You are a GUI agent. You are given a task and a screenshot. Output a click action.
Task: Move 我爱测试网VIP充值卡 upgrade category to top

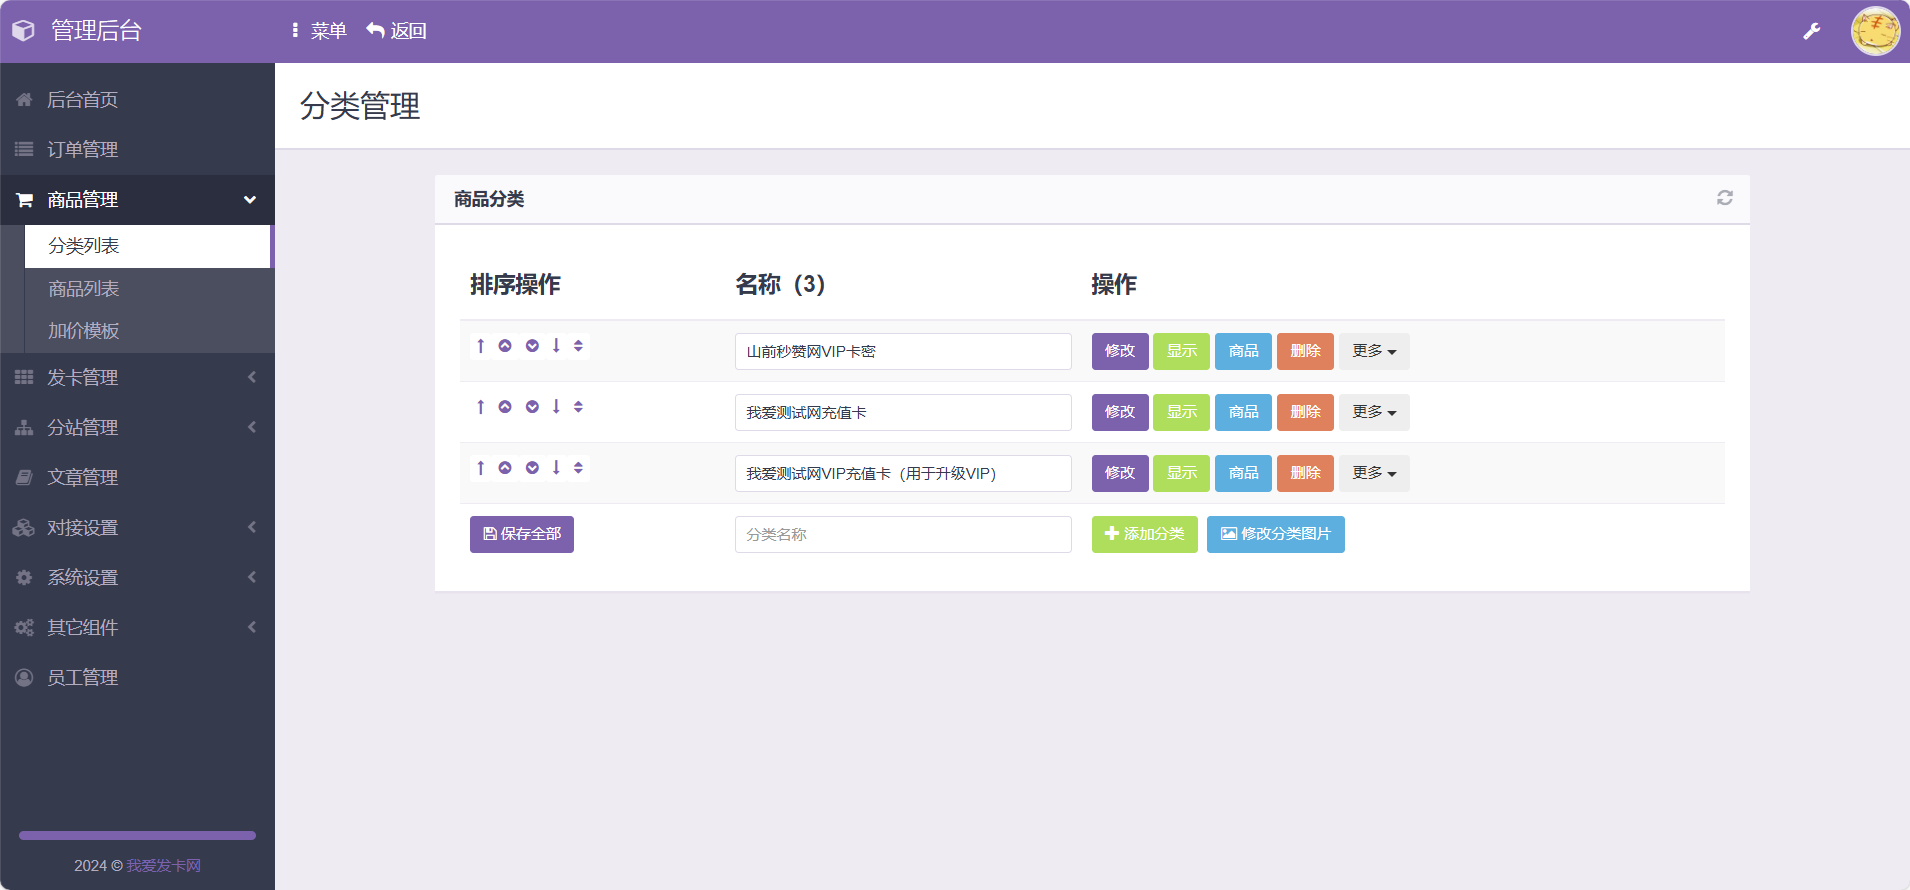tap(481, 468)
